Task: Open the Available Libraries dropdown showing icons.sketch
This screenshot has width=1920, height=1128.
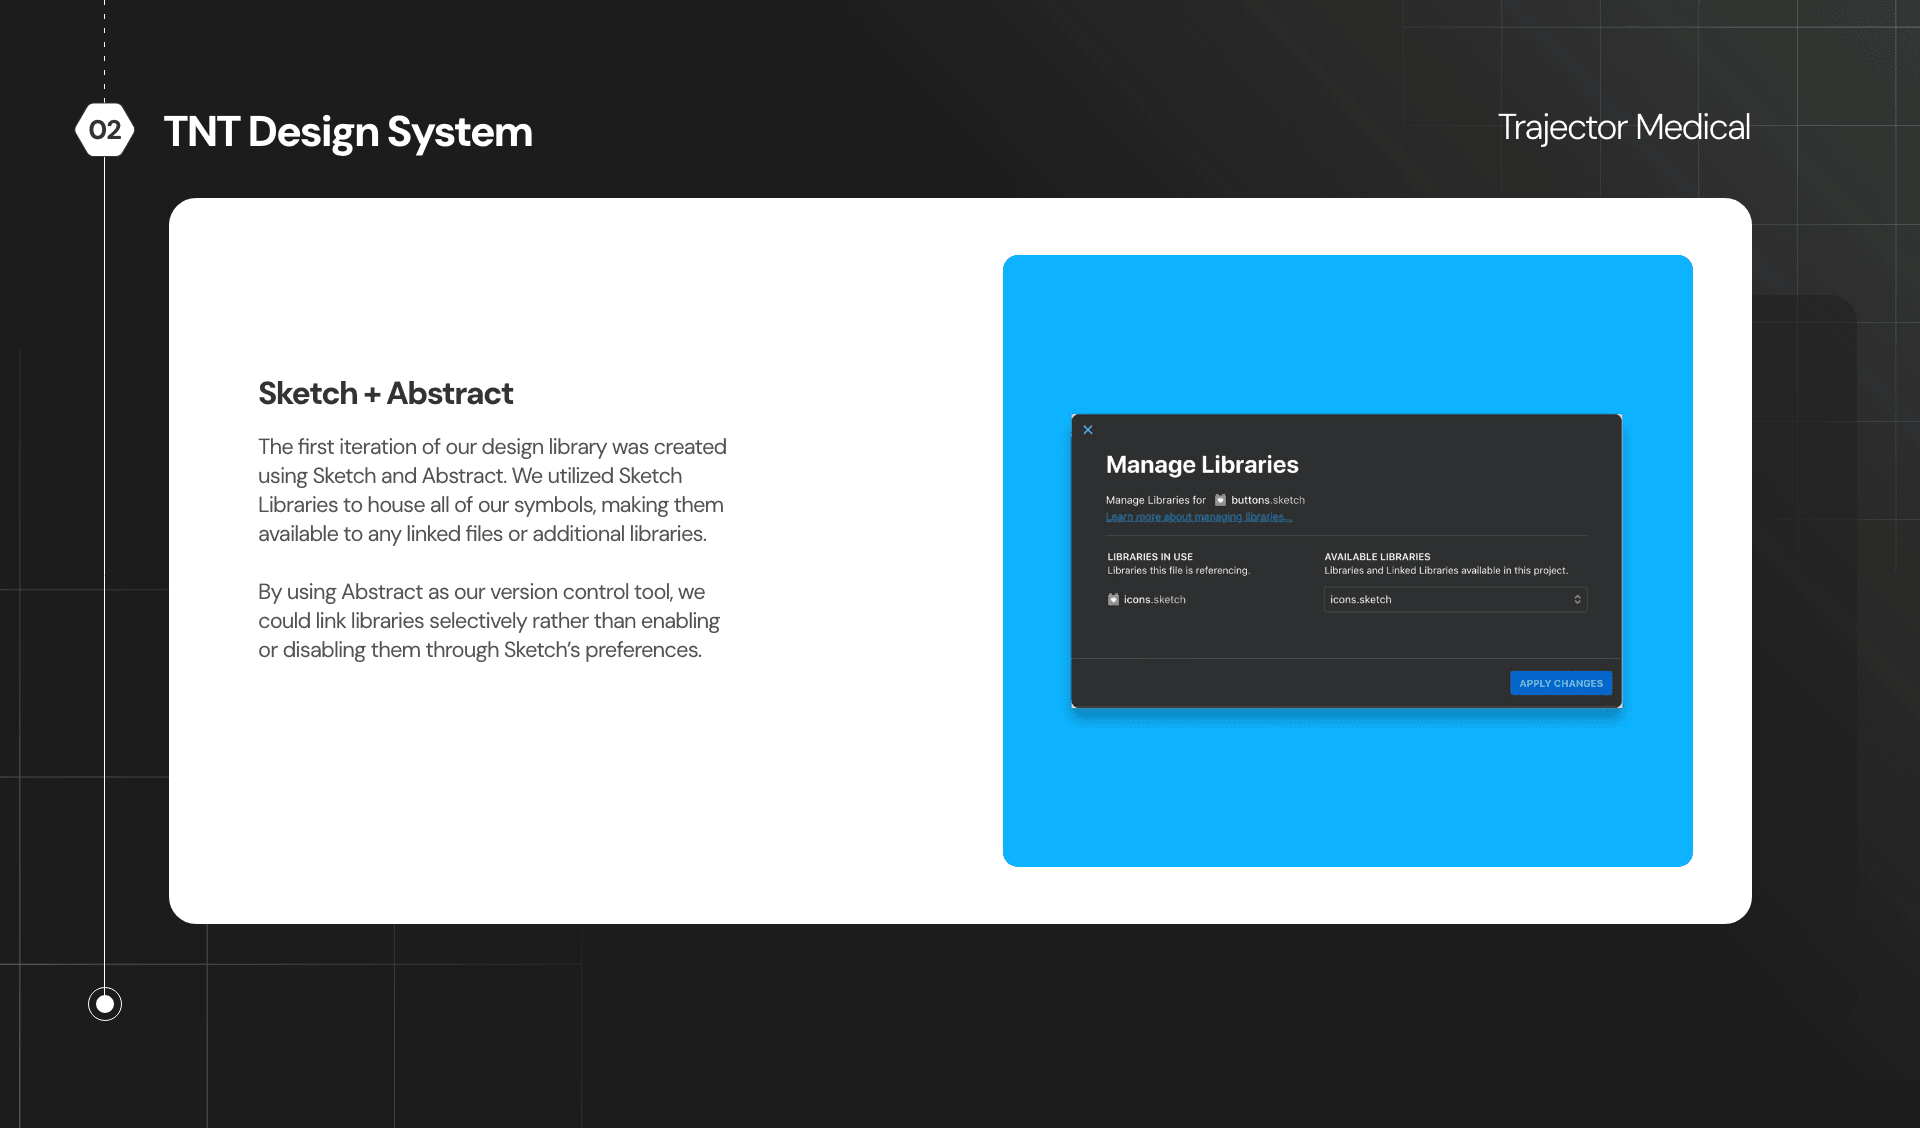Action: (x=1455, y=599)
